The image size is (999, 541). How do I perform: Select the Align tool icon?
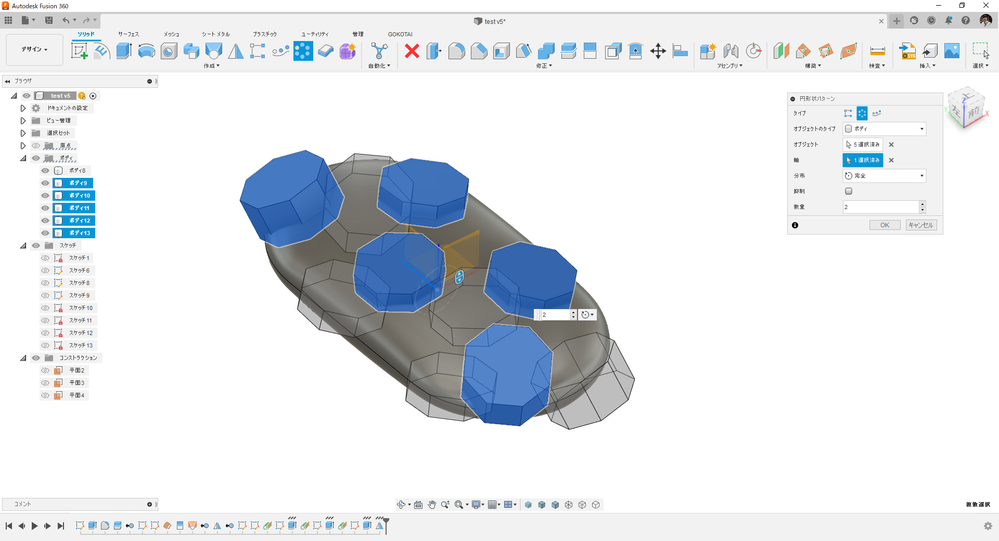pyautogui.click(x=680, y=51)
